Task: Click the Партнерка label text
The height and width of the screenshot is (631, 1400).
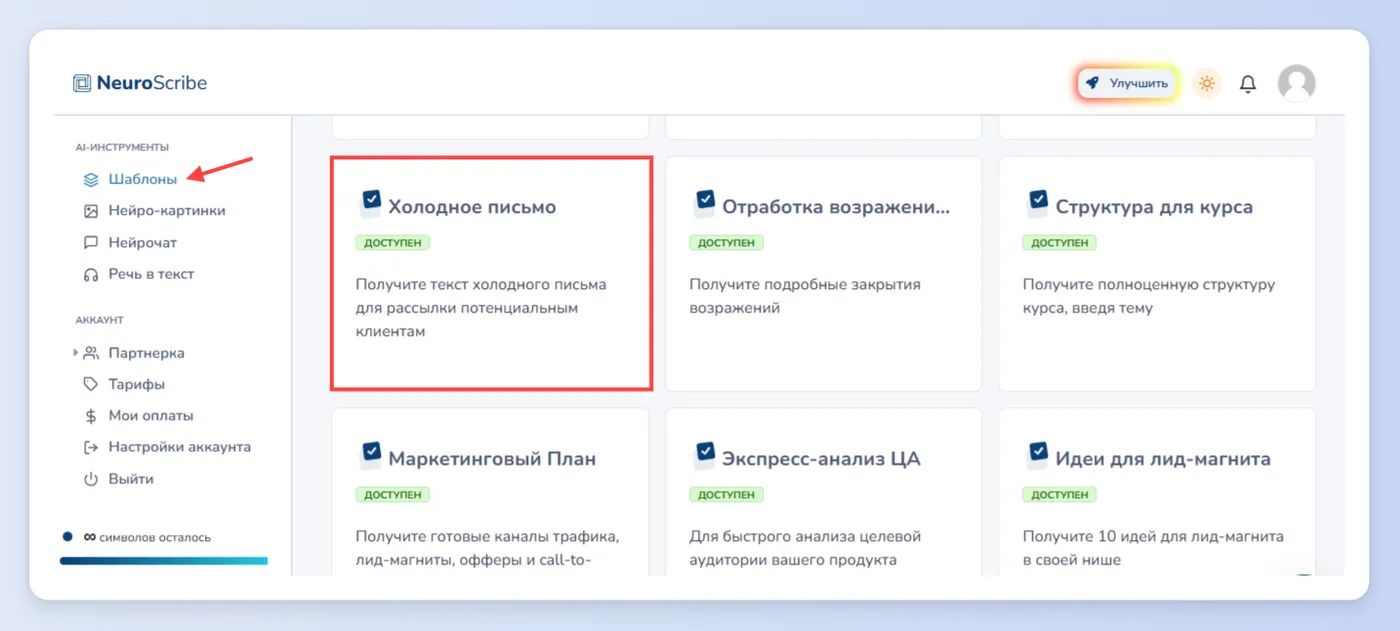Action: [x=146, y=353]
